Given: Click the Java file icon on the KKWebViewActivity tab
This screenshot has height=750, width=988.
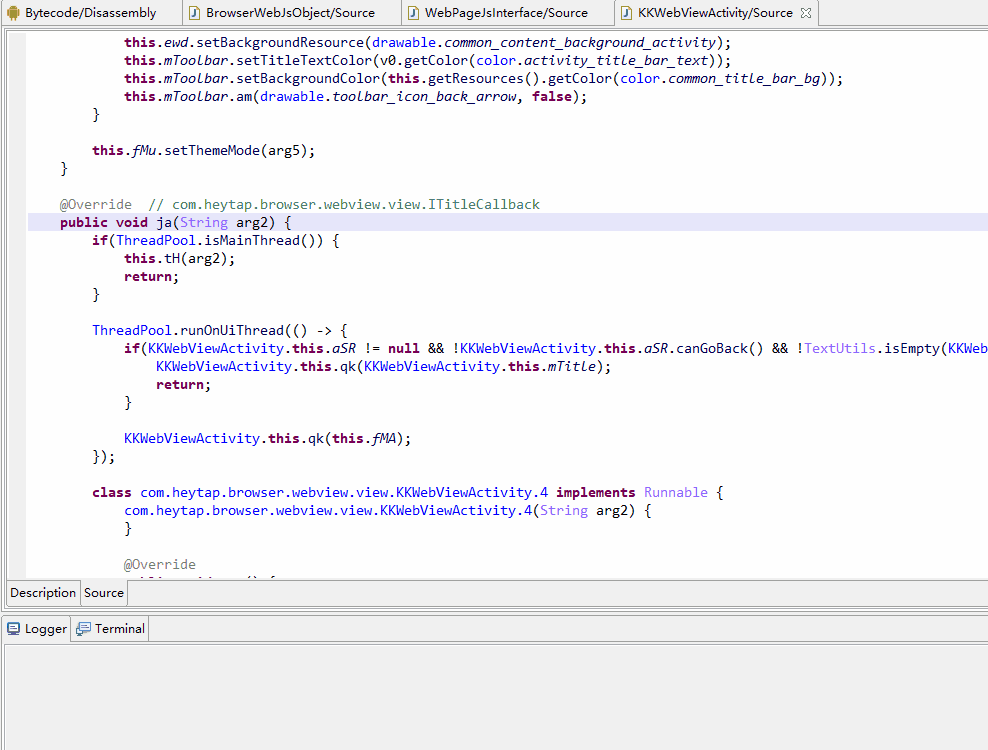Looking at the screenshot, I should [x=626, y=13].
